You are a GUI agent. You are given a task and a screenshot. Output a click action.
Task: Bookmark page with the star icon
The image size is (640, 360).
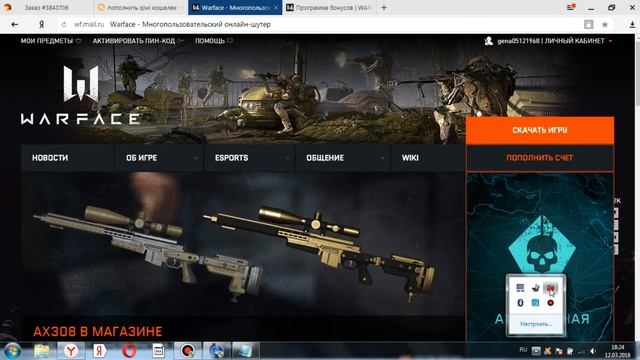coord(605,24)
